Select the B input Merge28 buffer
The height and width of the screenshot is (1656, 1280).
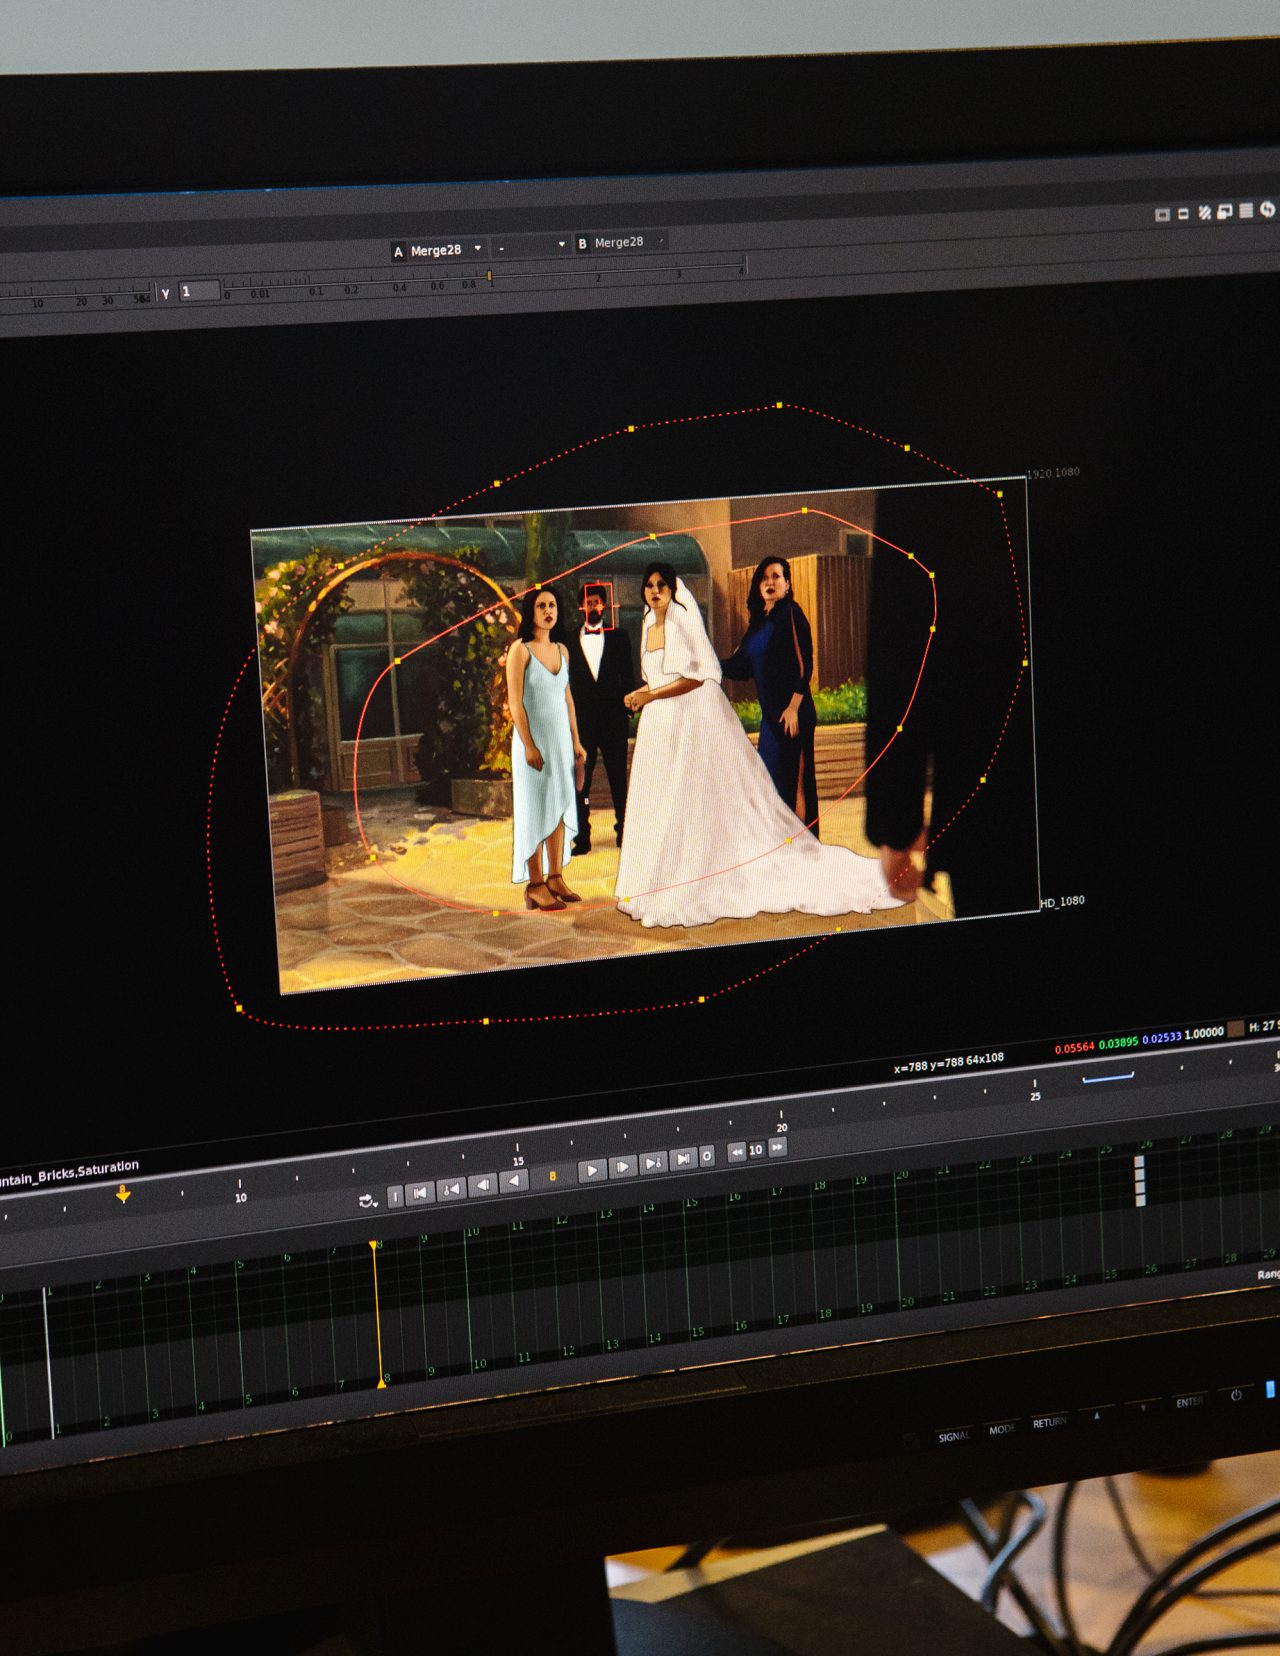(x=619, y=242)
